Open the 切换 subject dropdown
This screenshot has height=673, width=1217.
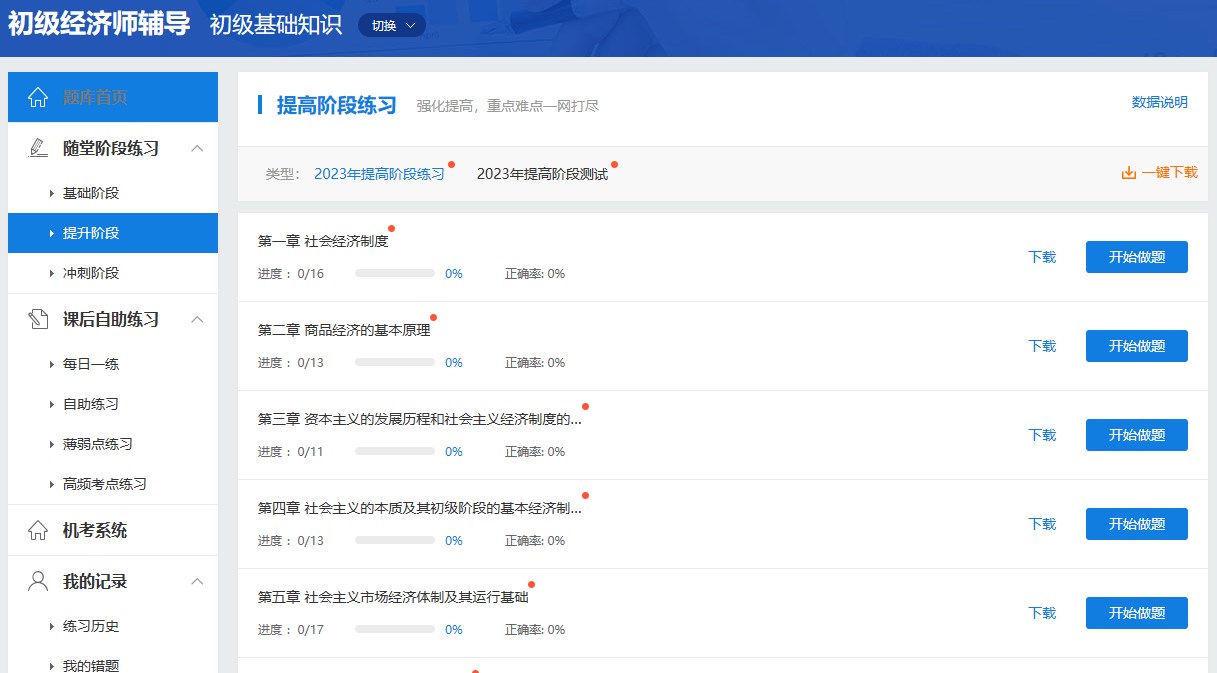pyautogui.click(x=391, y=26)
